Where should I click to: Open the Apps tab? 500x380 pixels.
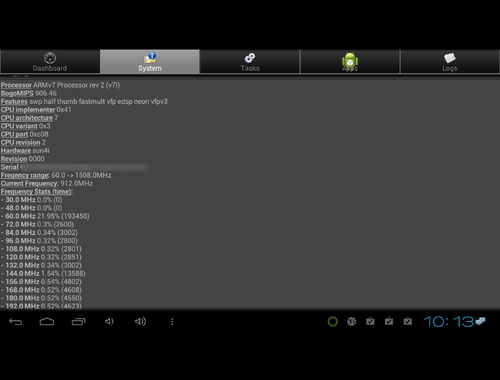click(x=350, y=61)
